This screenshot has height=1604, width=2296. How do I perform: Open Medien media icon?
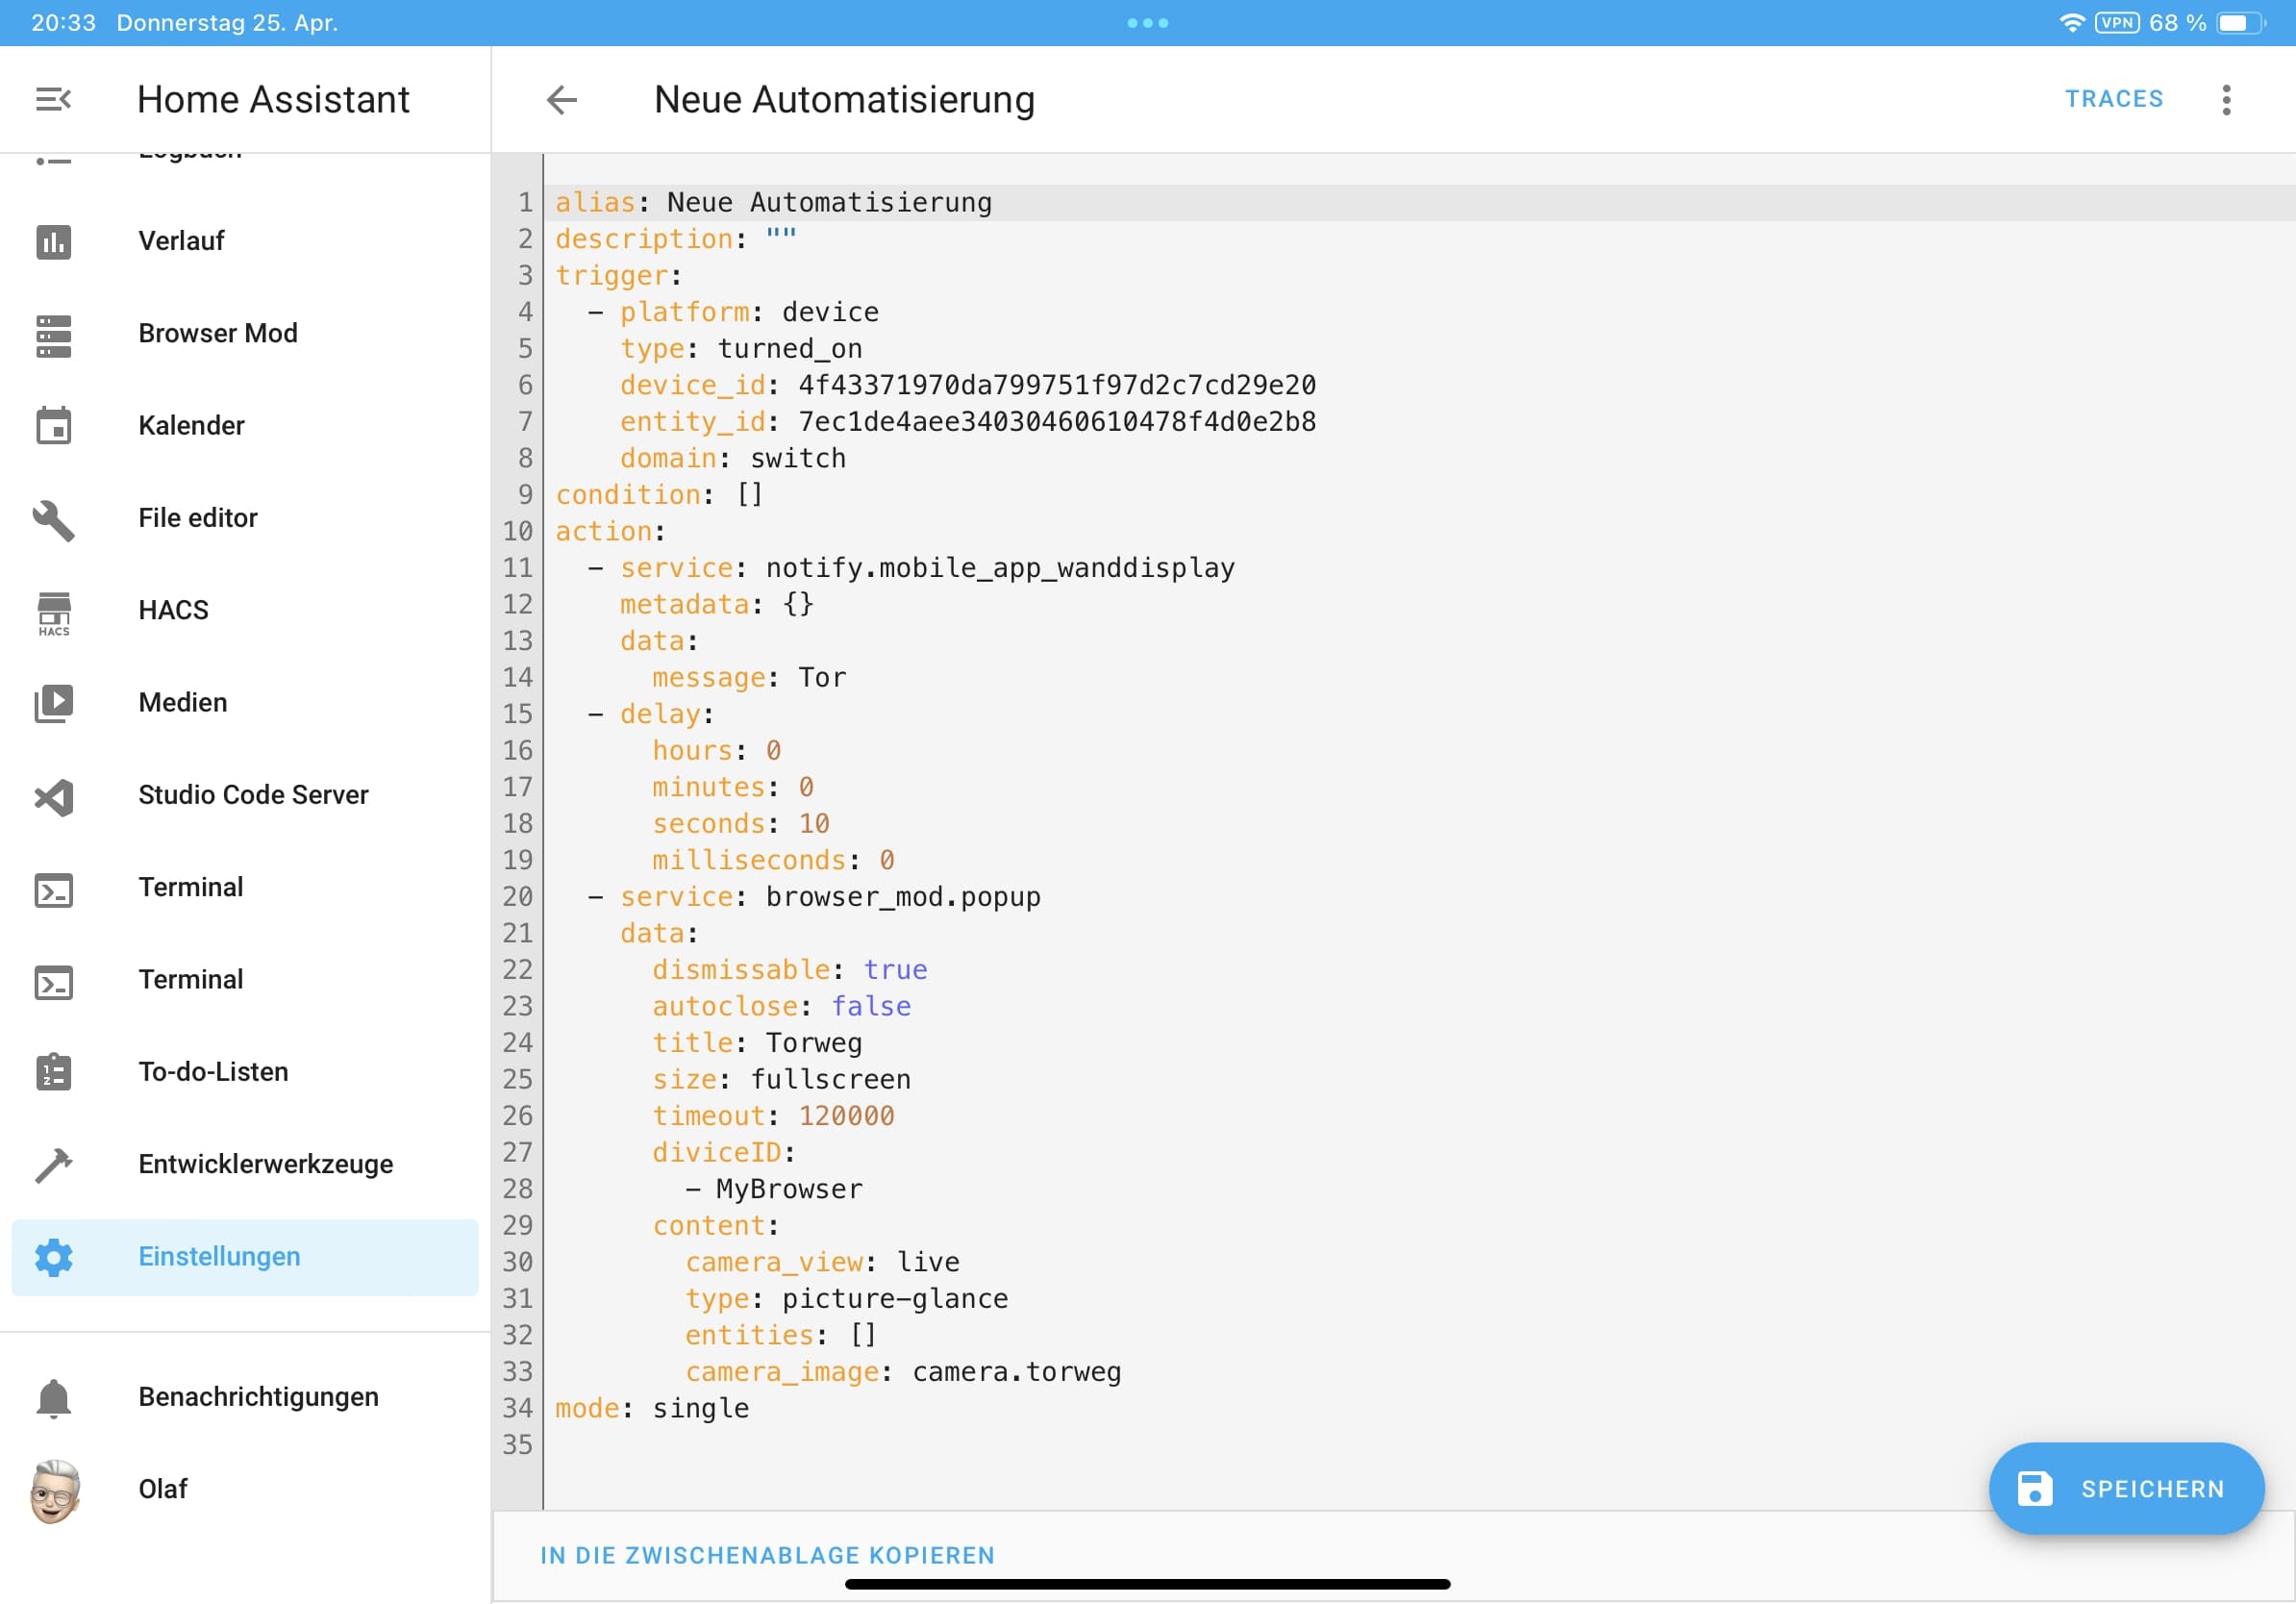pyautogui.click(x=54, y=703)
